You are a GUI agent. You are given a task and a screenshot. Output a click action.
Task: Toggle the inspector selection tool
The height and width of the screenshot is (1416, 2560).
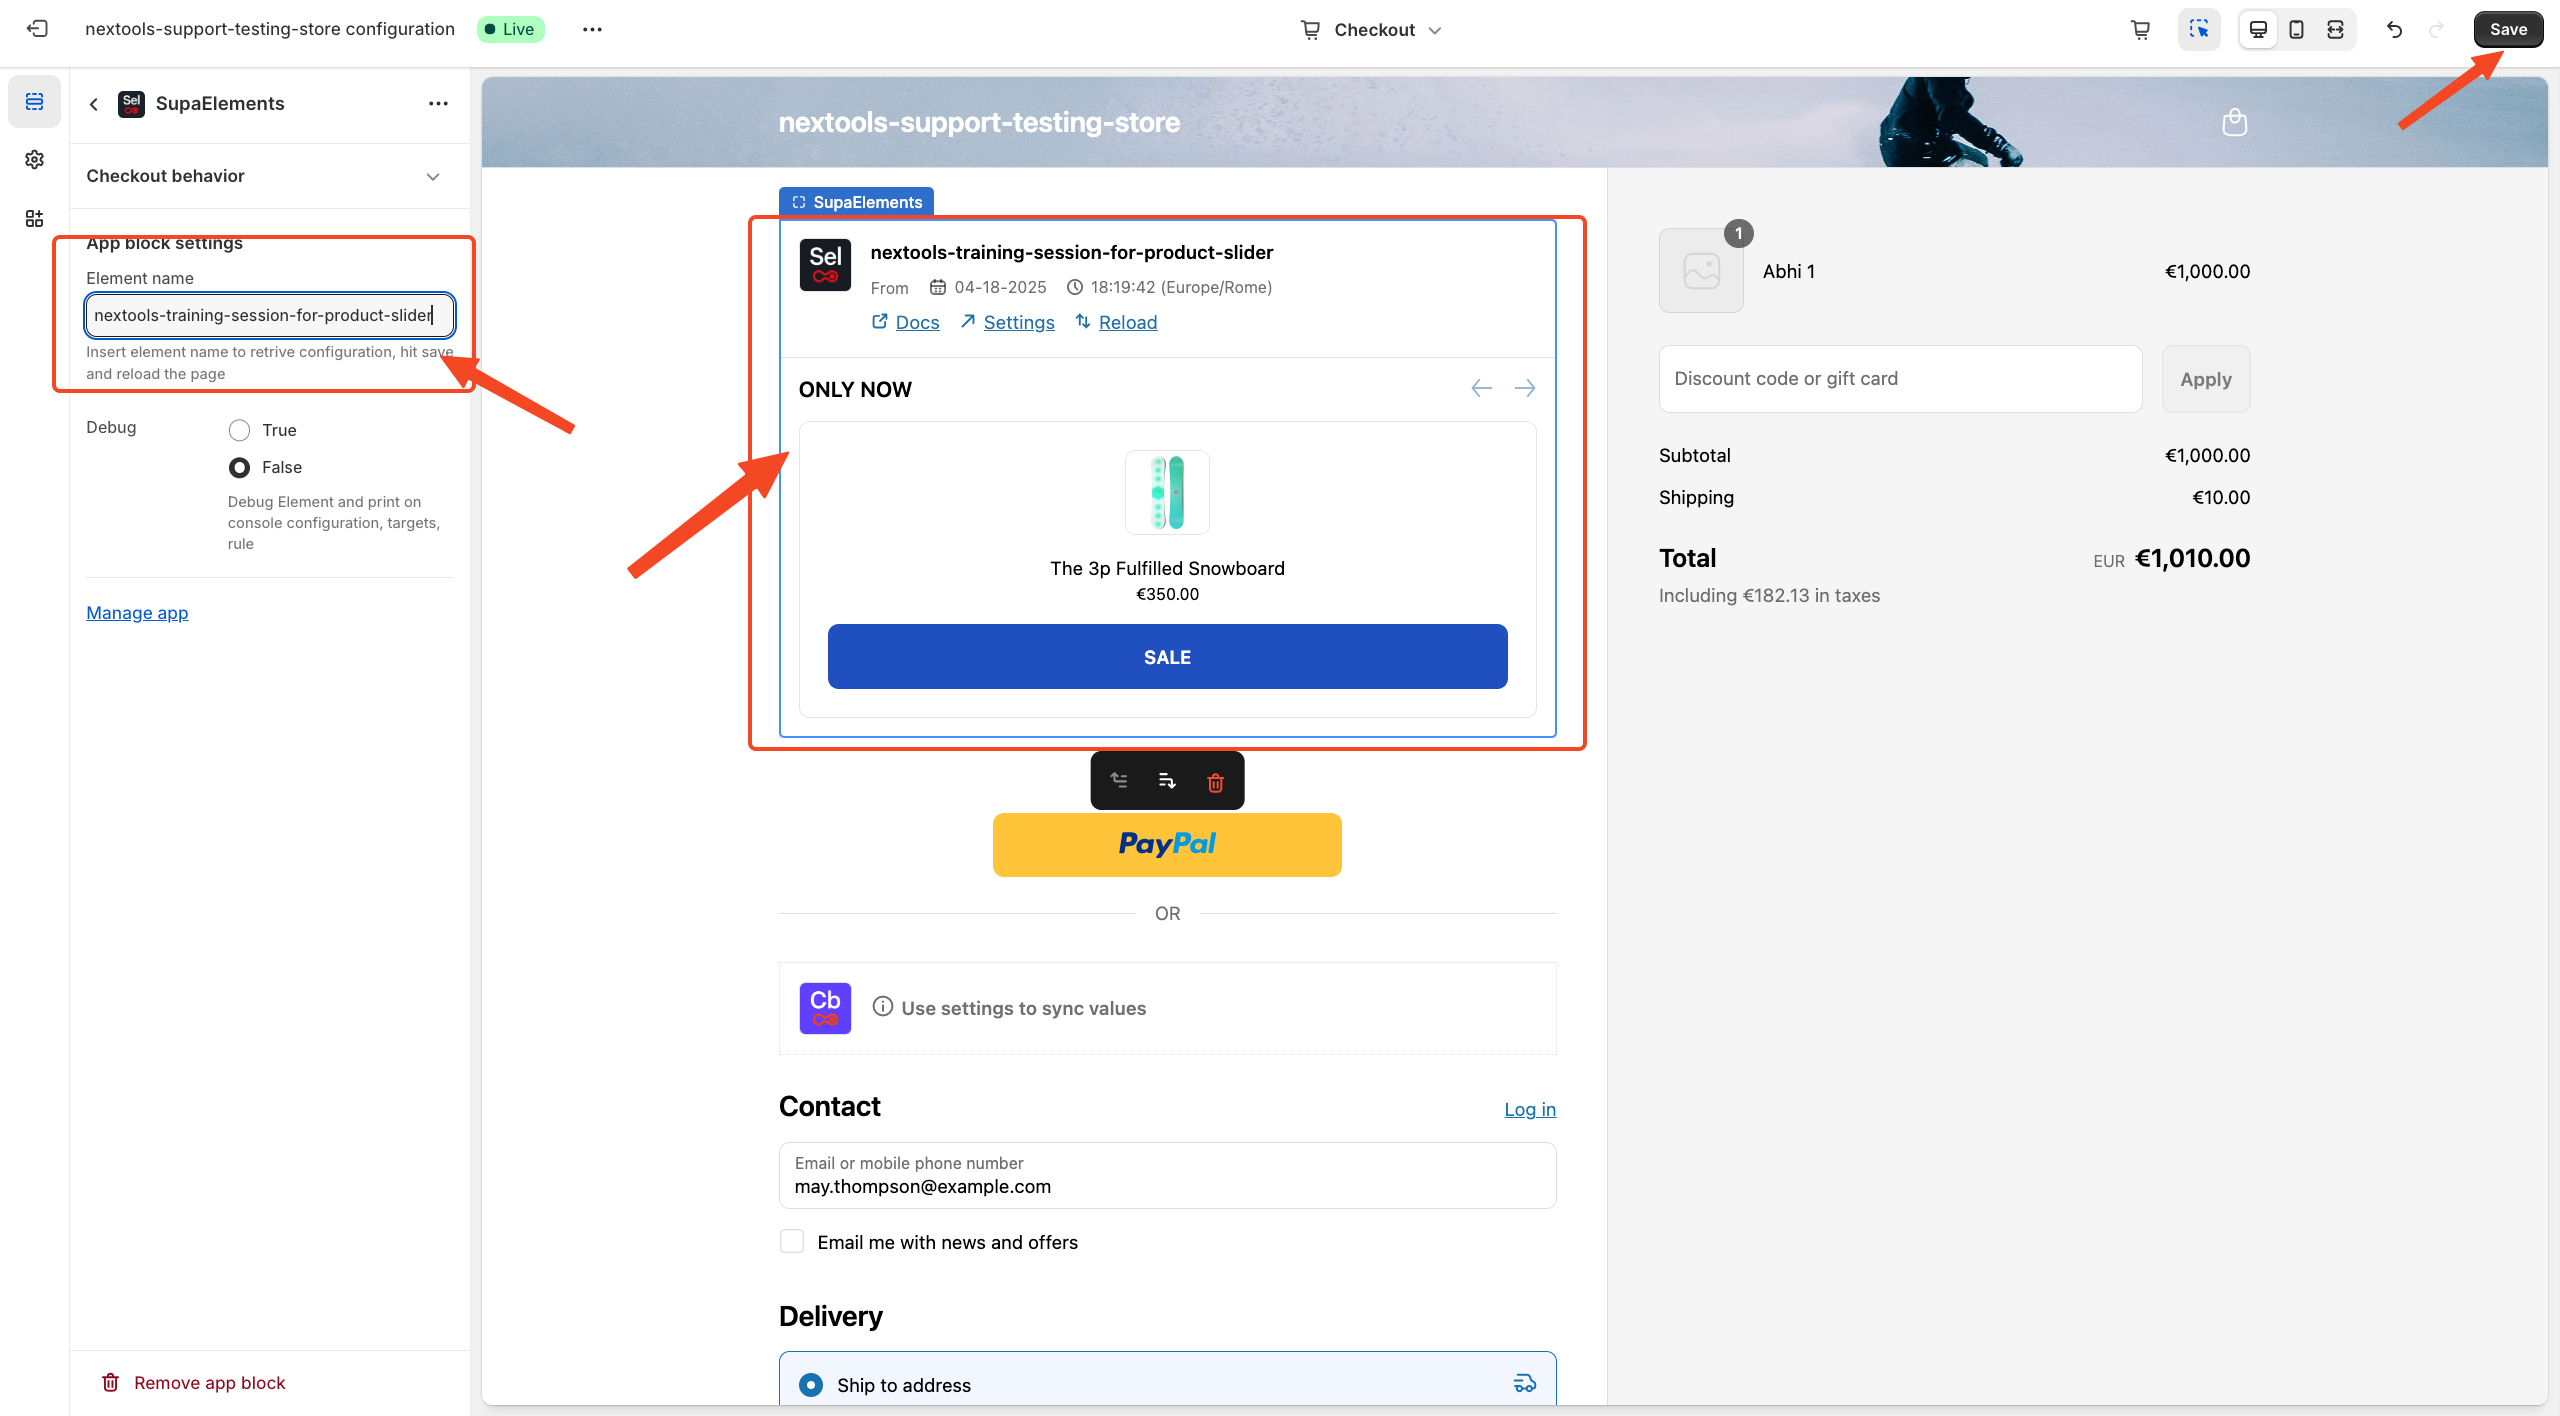pyautogui.click(x=2199, y=30)
